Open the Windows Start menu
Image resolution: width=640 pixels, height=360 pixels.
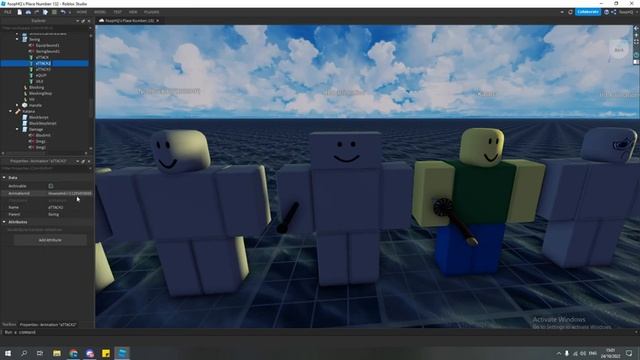(8, 353)
